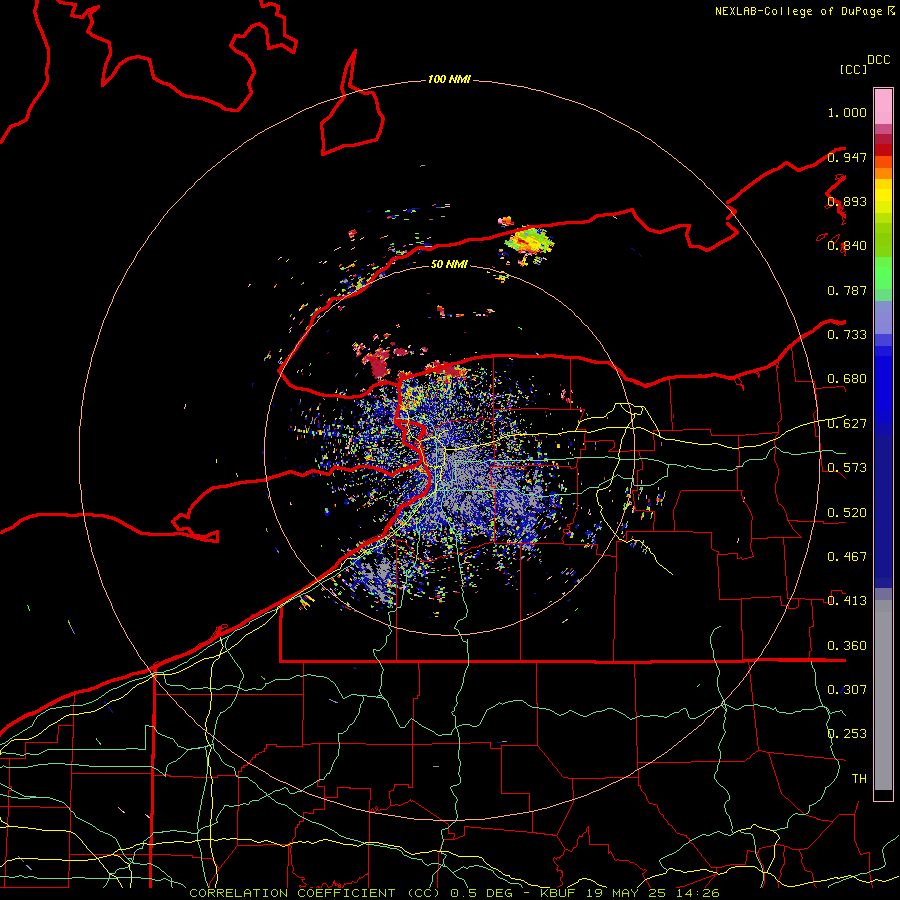The image size is (900, 900).
Task: Click the 50 NMI range ring label
Action: click(449, 264)
